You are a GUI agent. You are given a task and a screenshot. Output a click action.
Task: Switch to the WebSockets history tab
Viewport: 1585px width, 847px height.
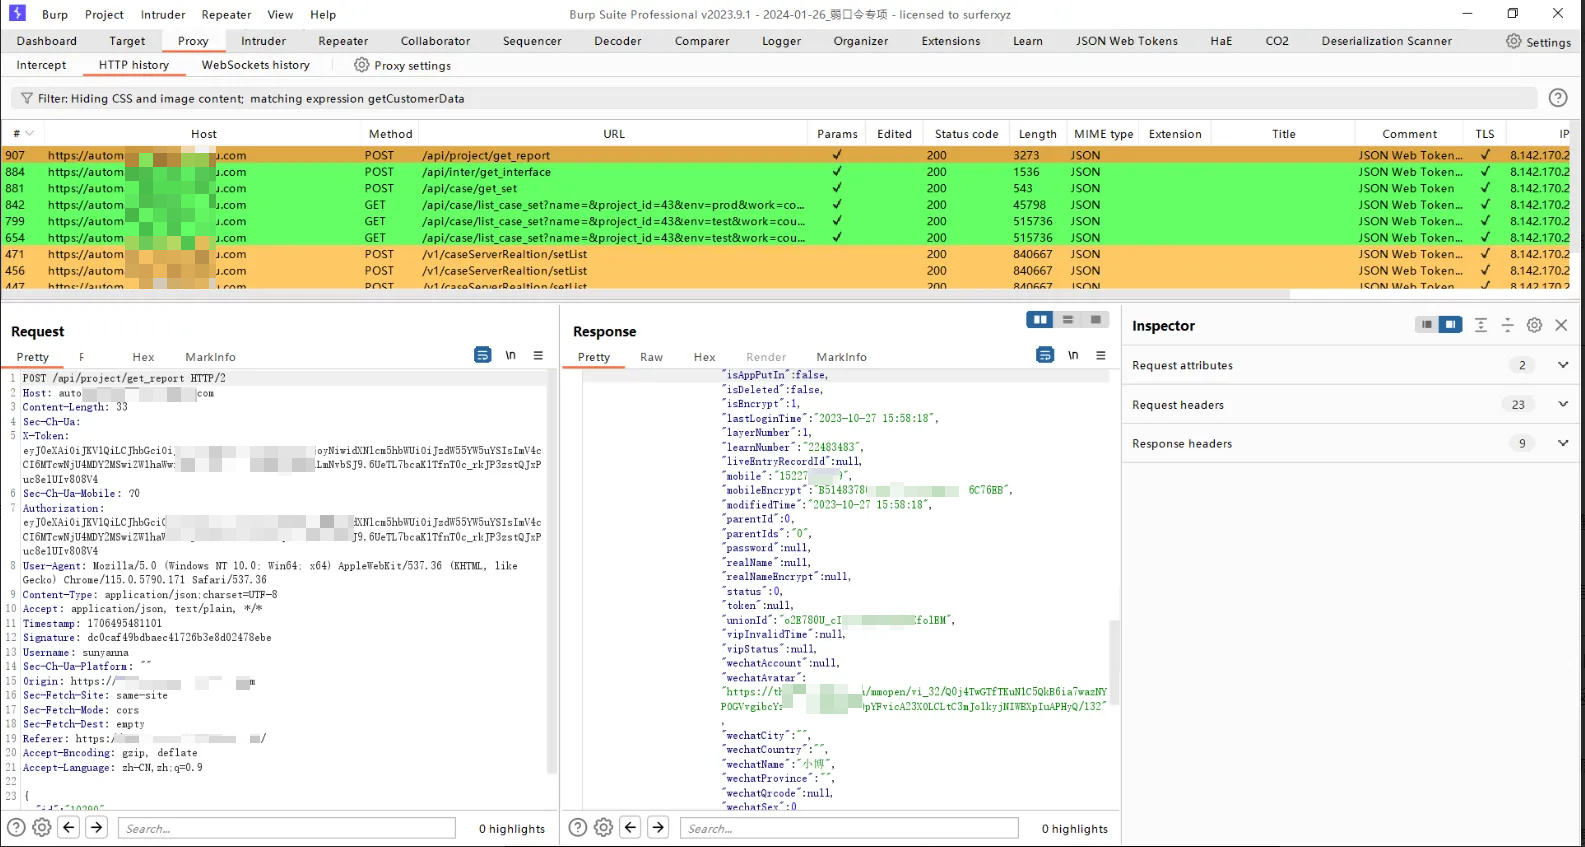(255, 65)
